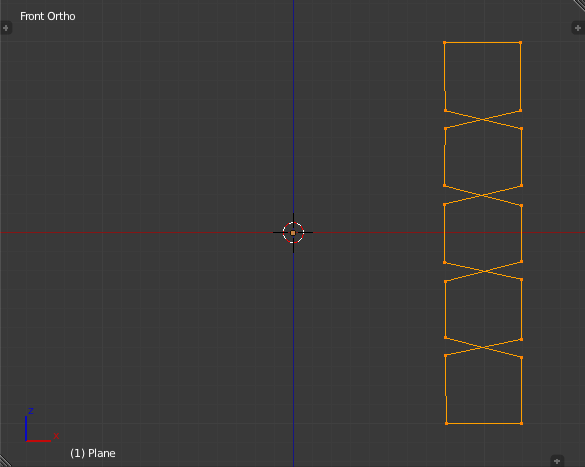Viewport: 585px width, 467px height.
Task: Click the topmost crossing point of the mesh edges
Action: 483,119
